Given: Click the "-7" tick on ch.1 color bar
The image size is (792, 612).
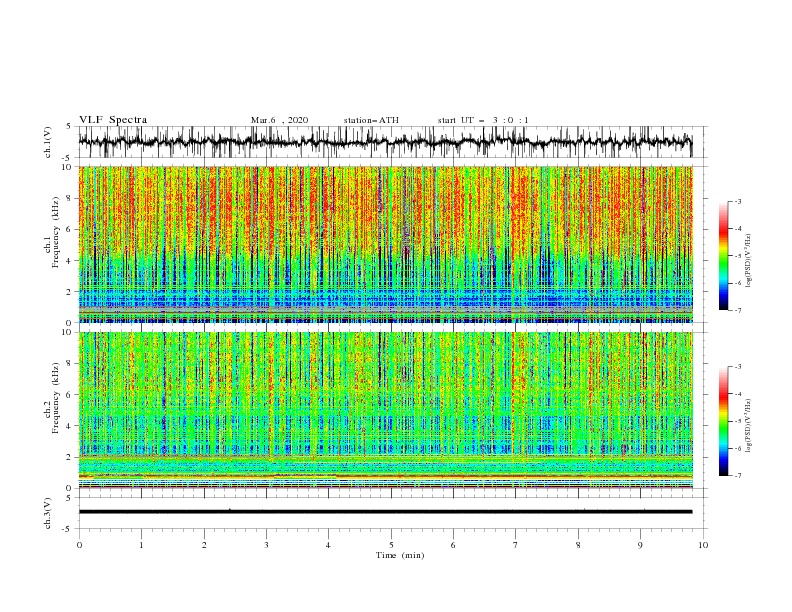Looking at the screenshot, I should [x=737, y=310].
